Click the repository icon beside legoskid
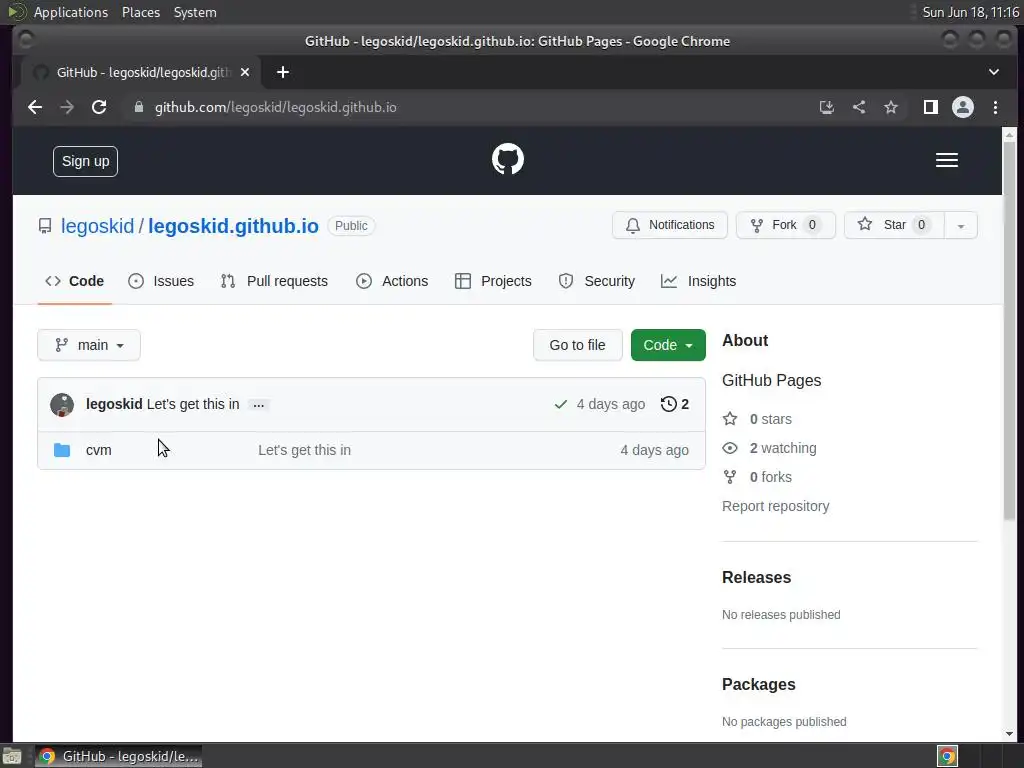The image size is (1024, 768). point(44,226)
